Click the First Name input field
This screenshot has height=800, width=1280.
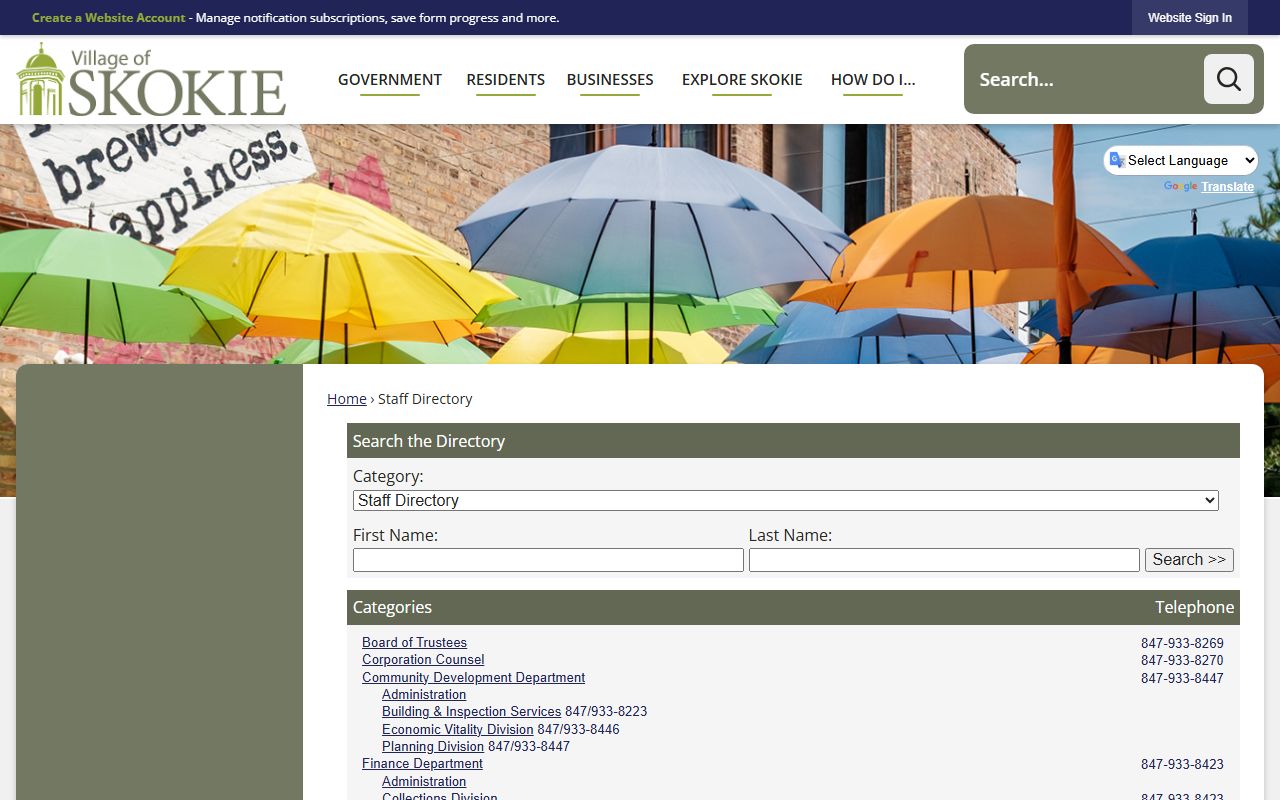coord(548,560)
